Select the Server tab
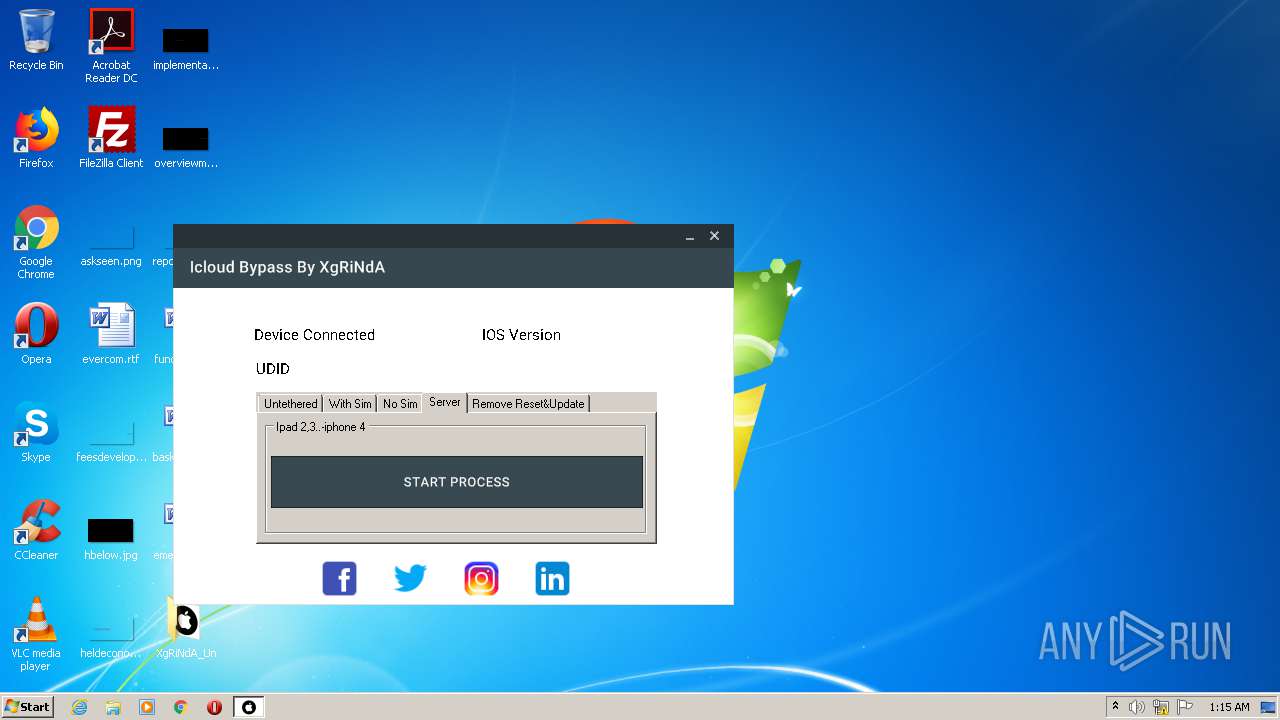 click(x=445, y=402)
